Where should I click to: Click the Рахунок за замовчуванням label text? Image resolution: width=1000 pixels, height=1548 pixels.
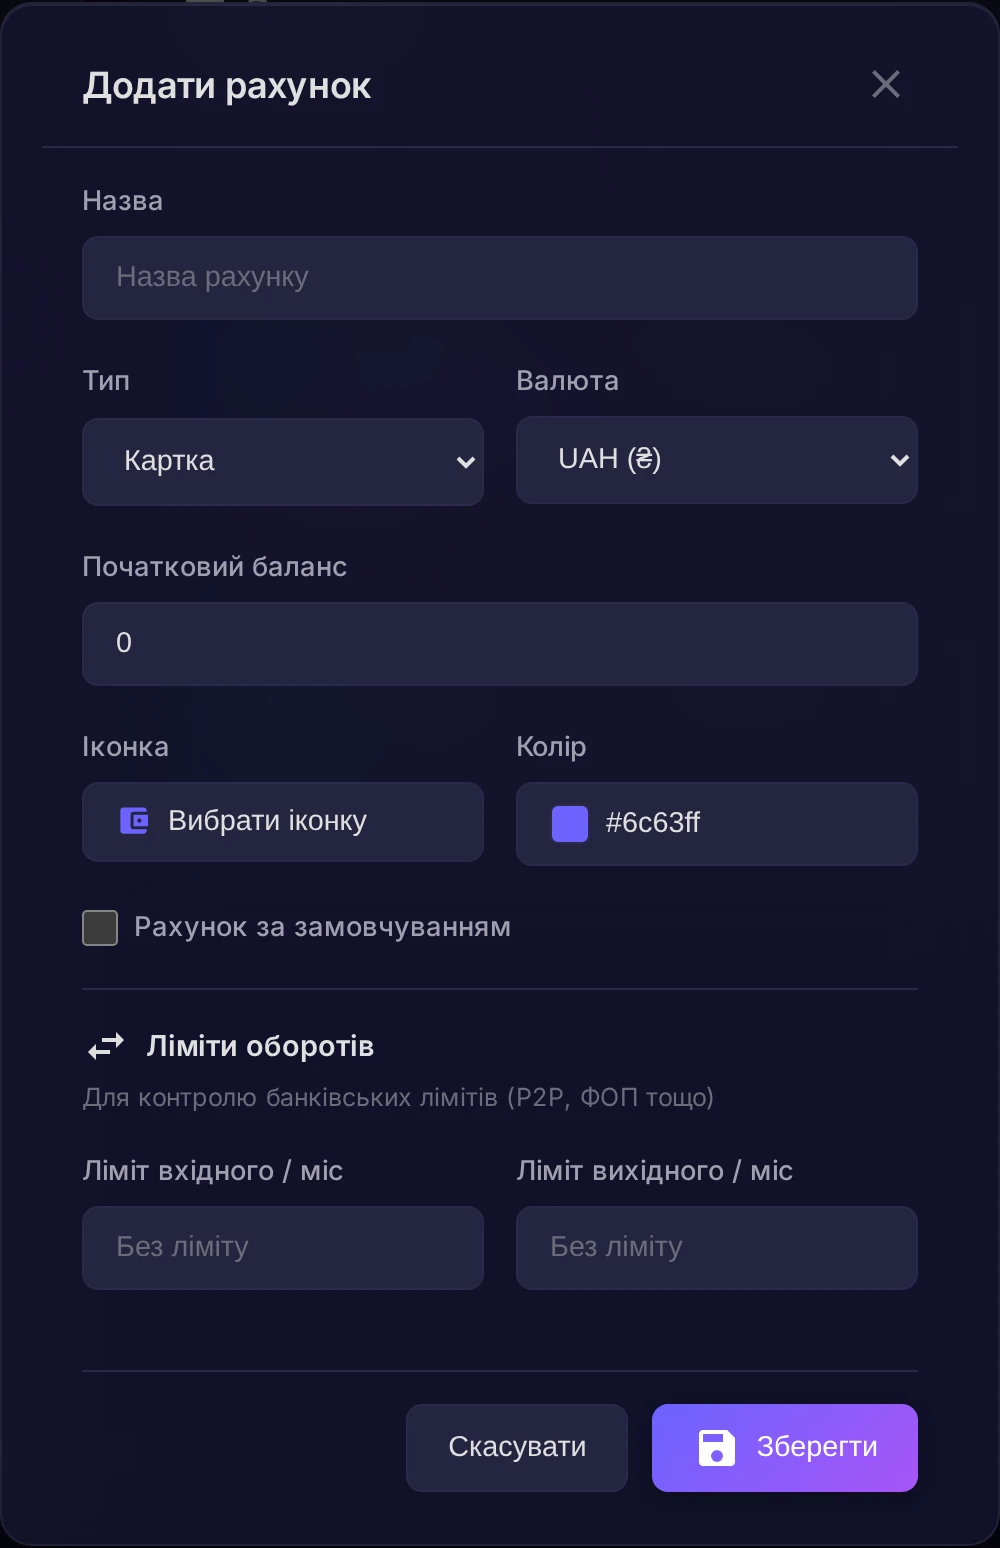pos(322,927)
